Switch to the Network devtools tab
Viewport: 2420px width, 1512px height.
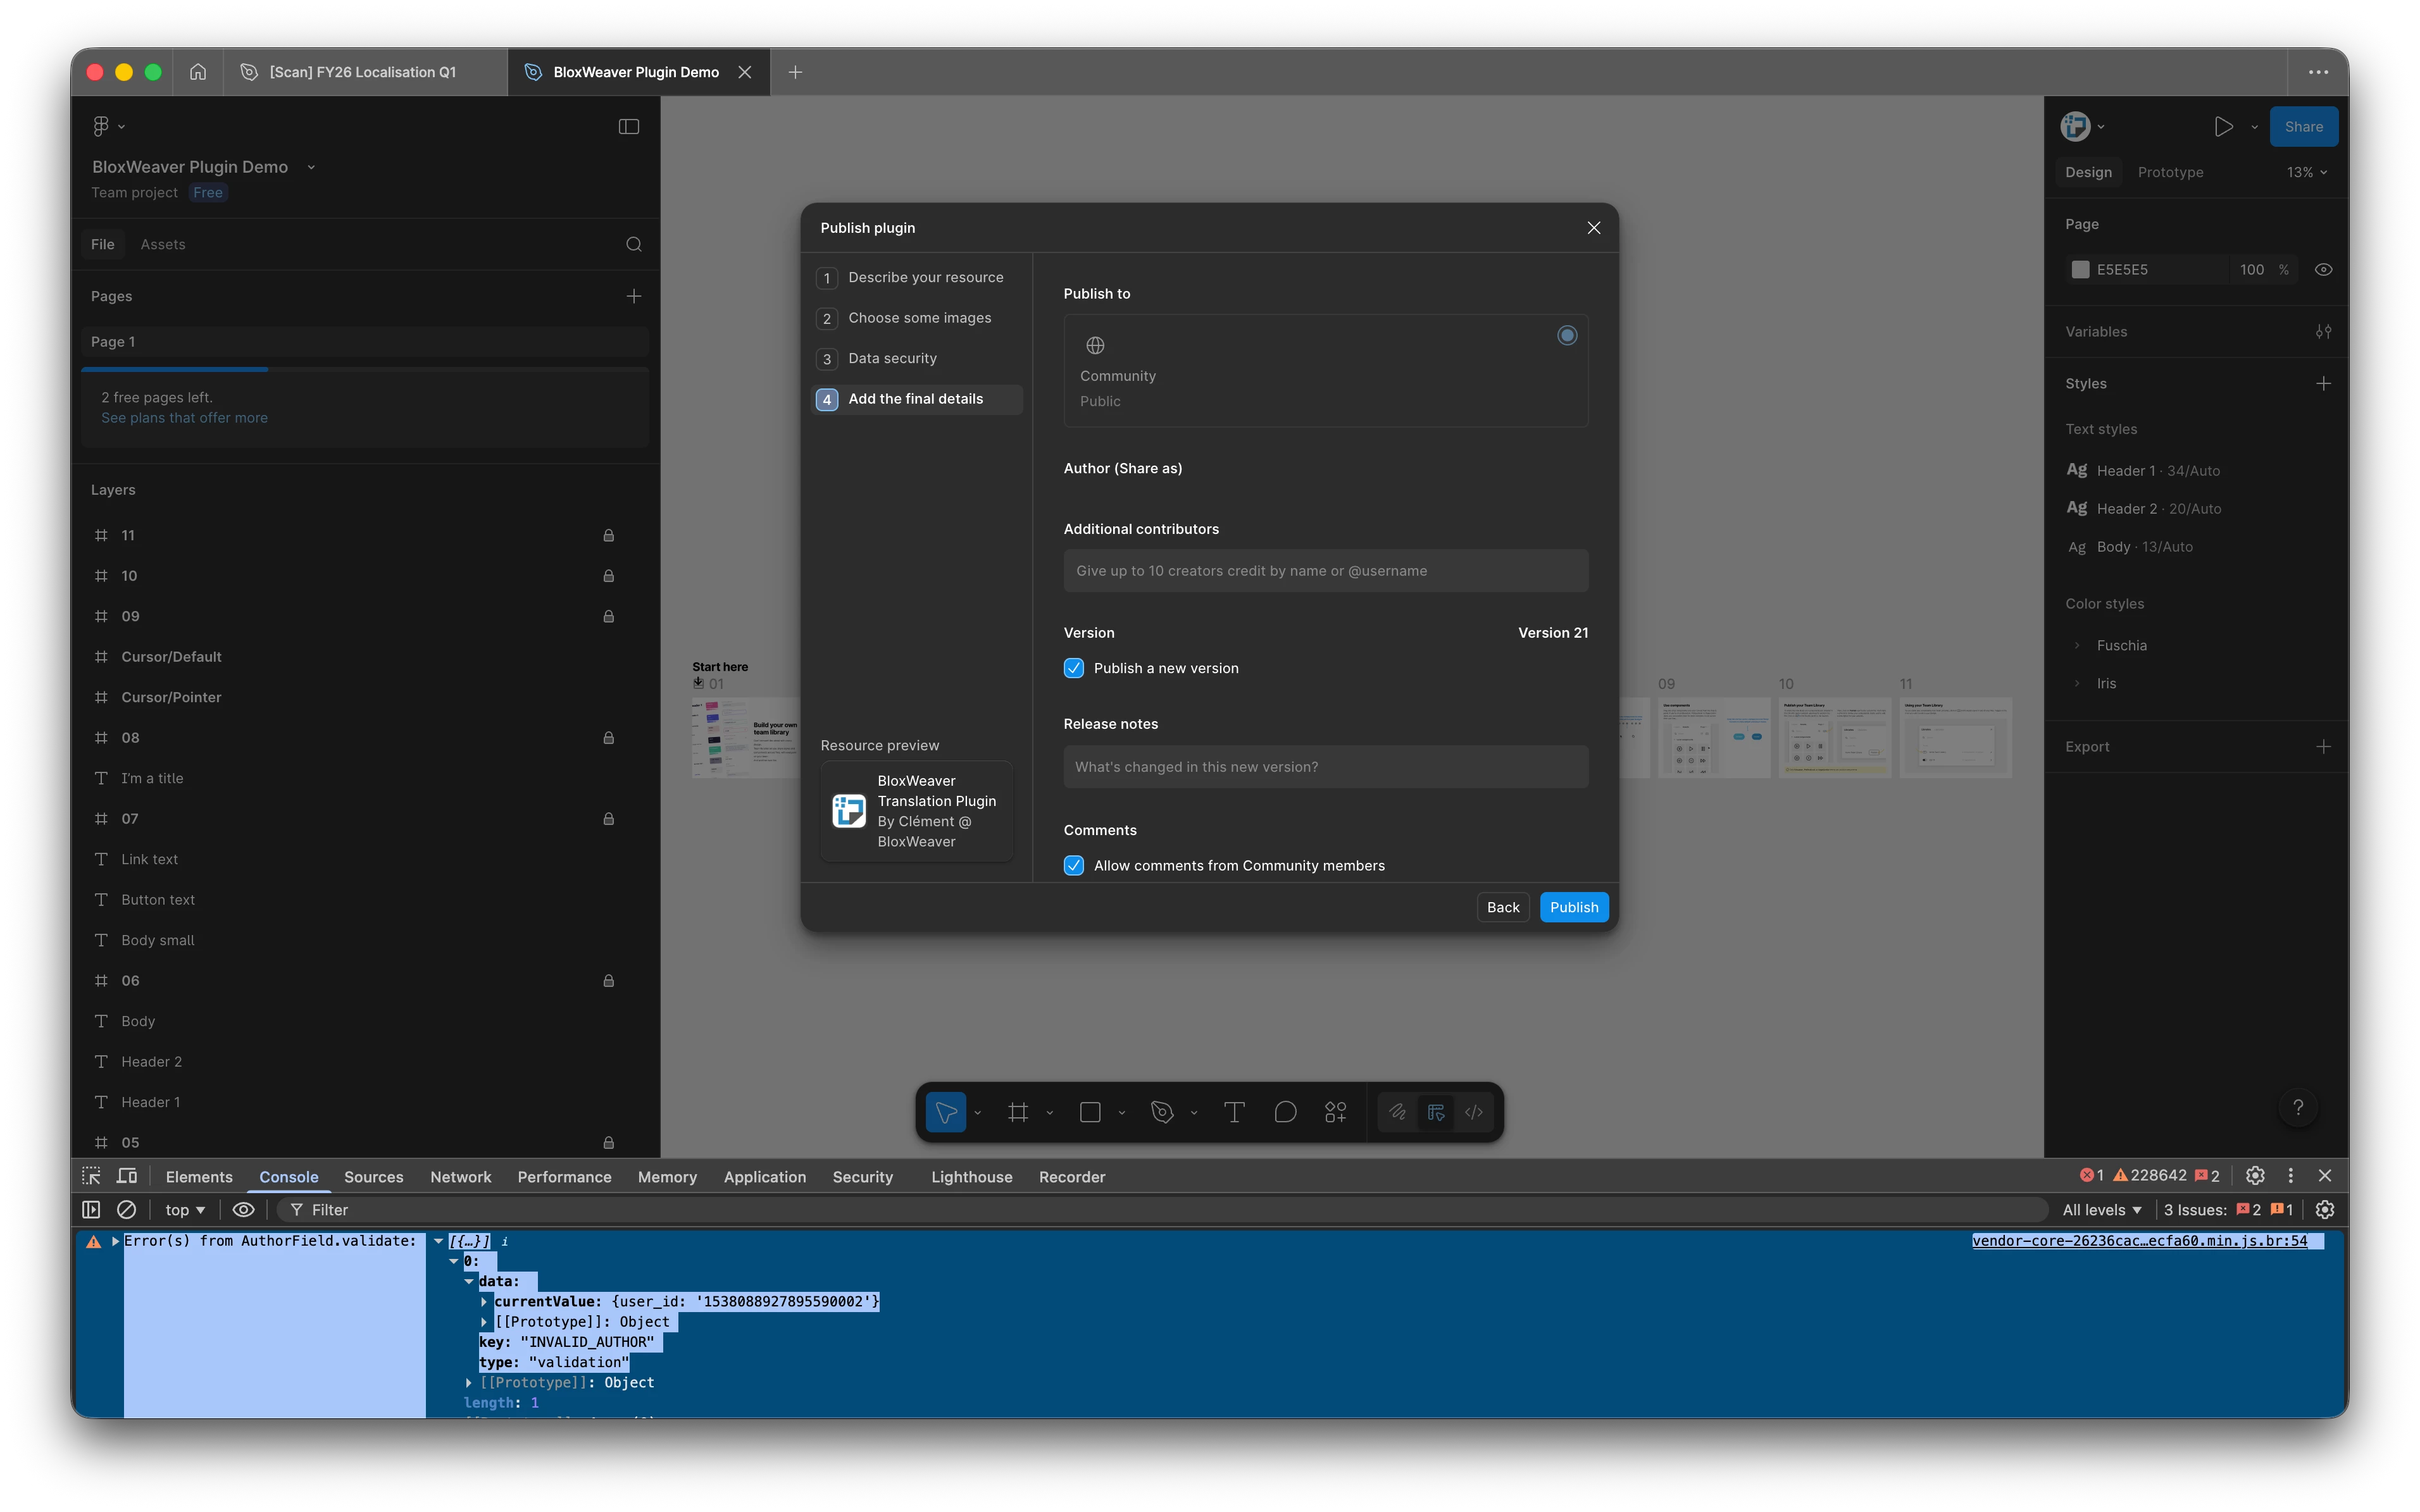(x=460, y=1177)
